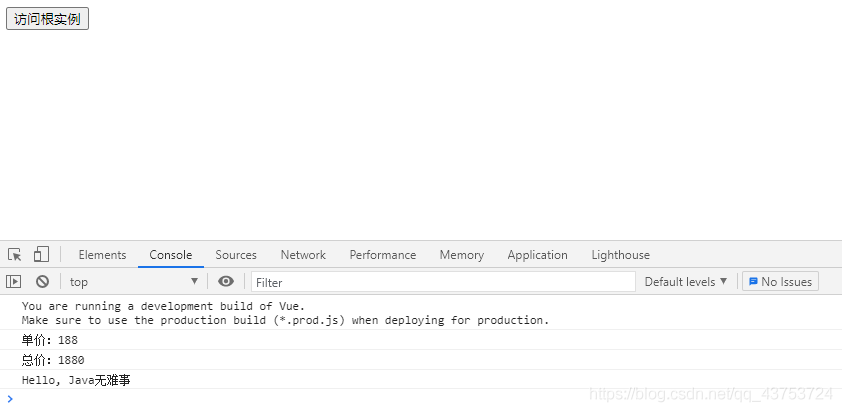This screenshot has width=842, height=412.
Task: Select the inspect element picker icon
Action: click(14, 255)
